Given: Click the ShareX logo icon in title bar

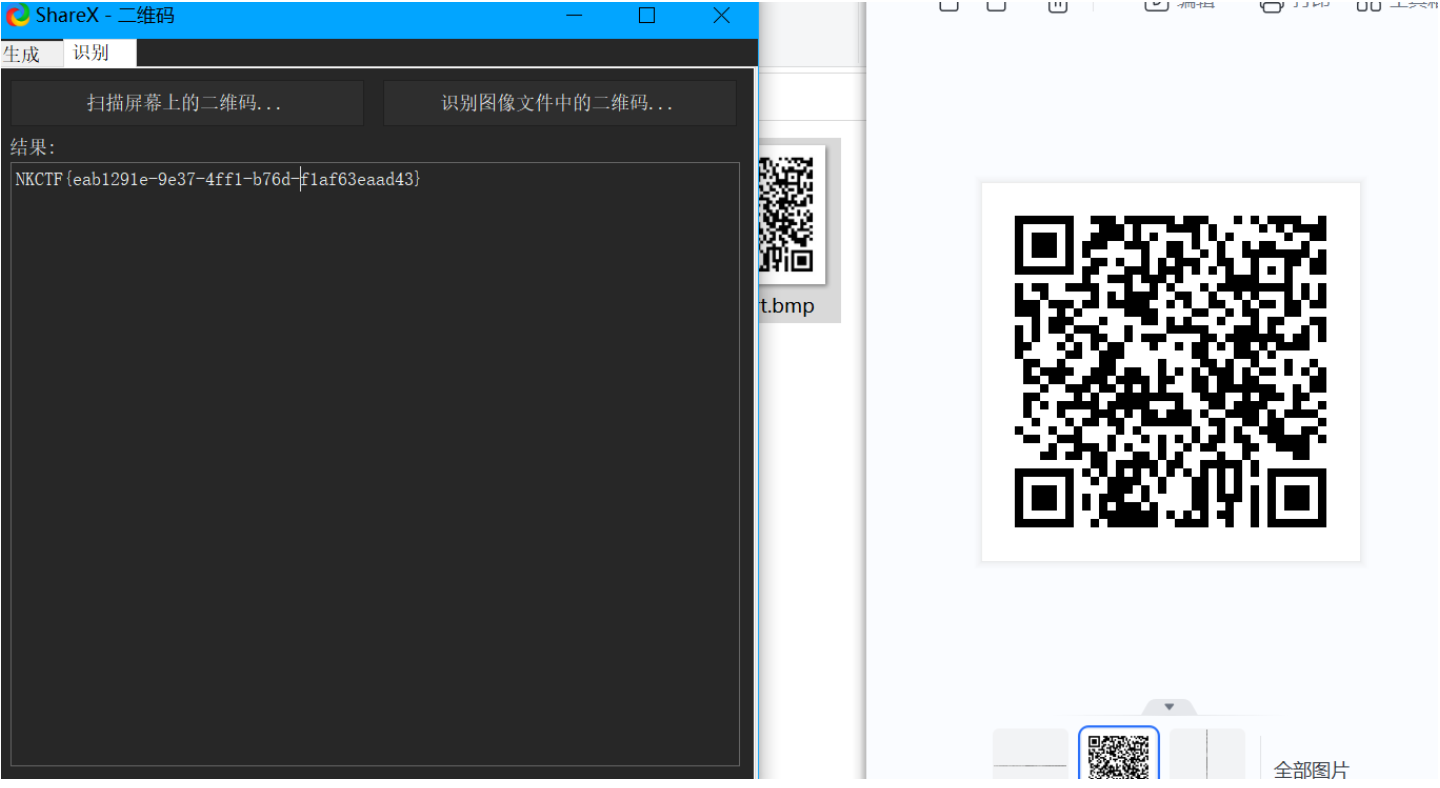Looking at the screenshot, I should click(x=18, y=16).
